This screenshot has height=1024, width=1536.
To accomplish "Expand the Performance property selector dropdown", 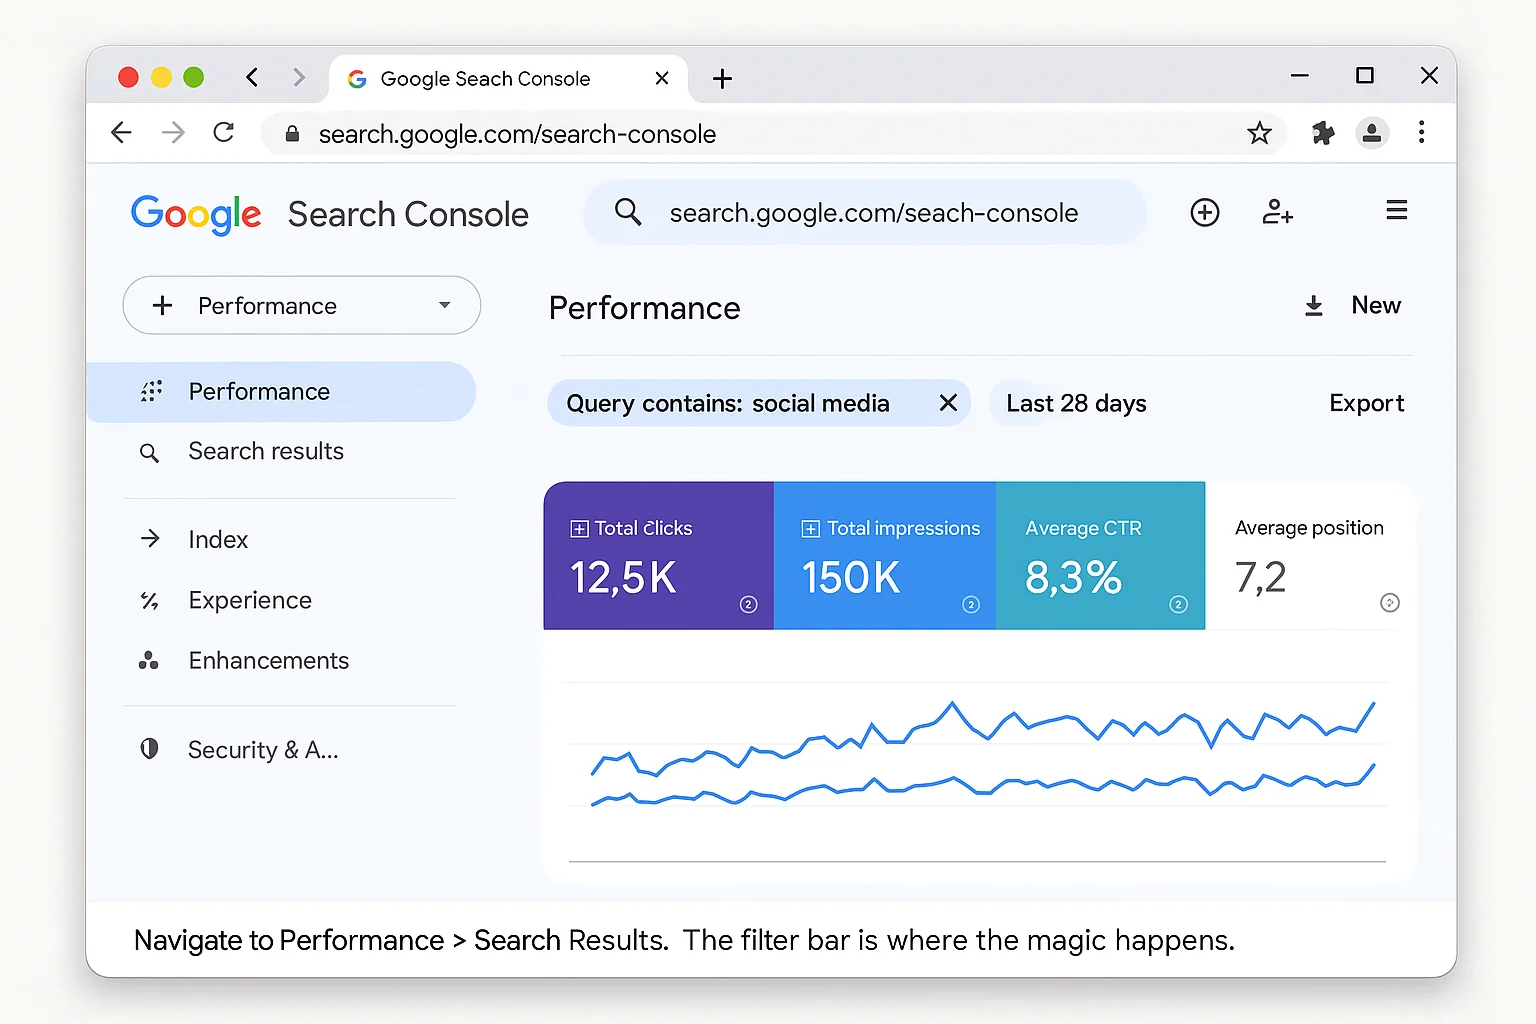I will (443, 305).
